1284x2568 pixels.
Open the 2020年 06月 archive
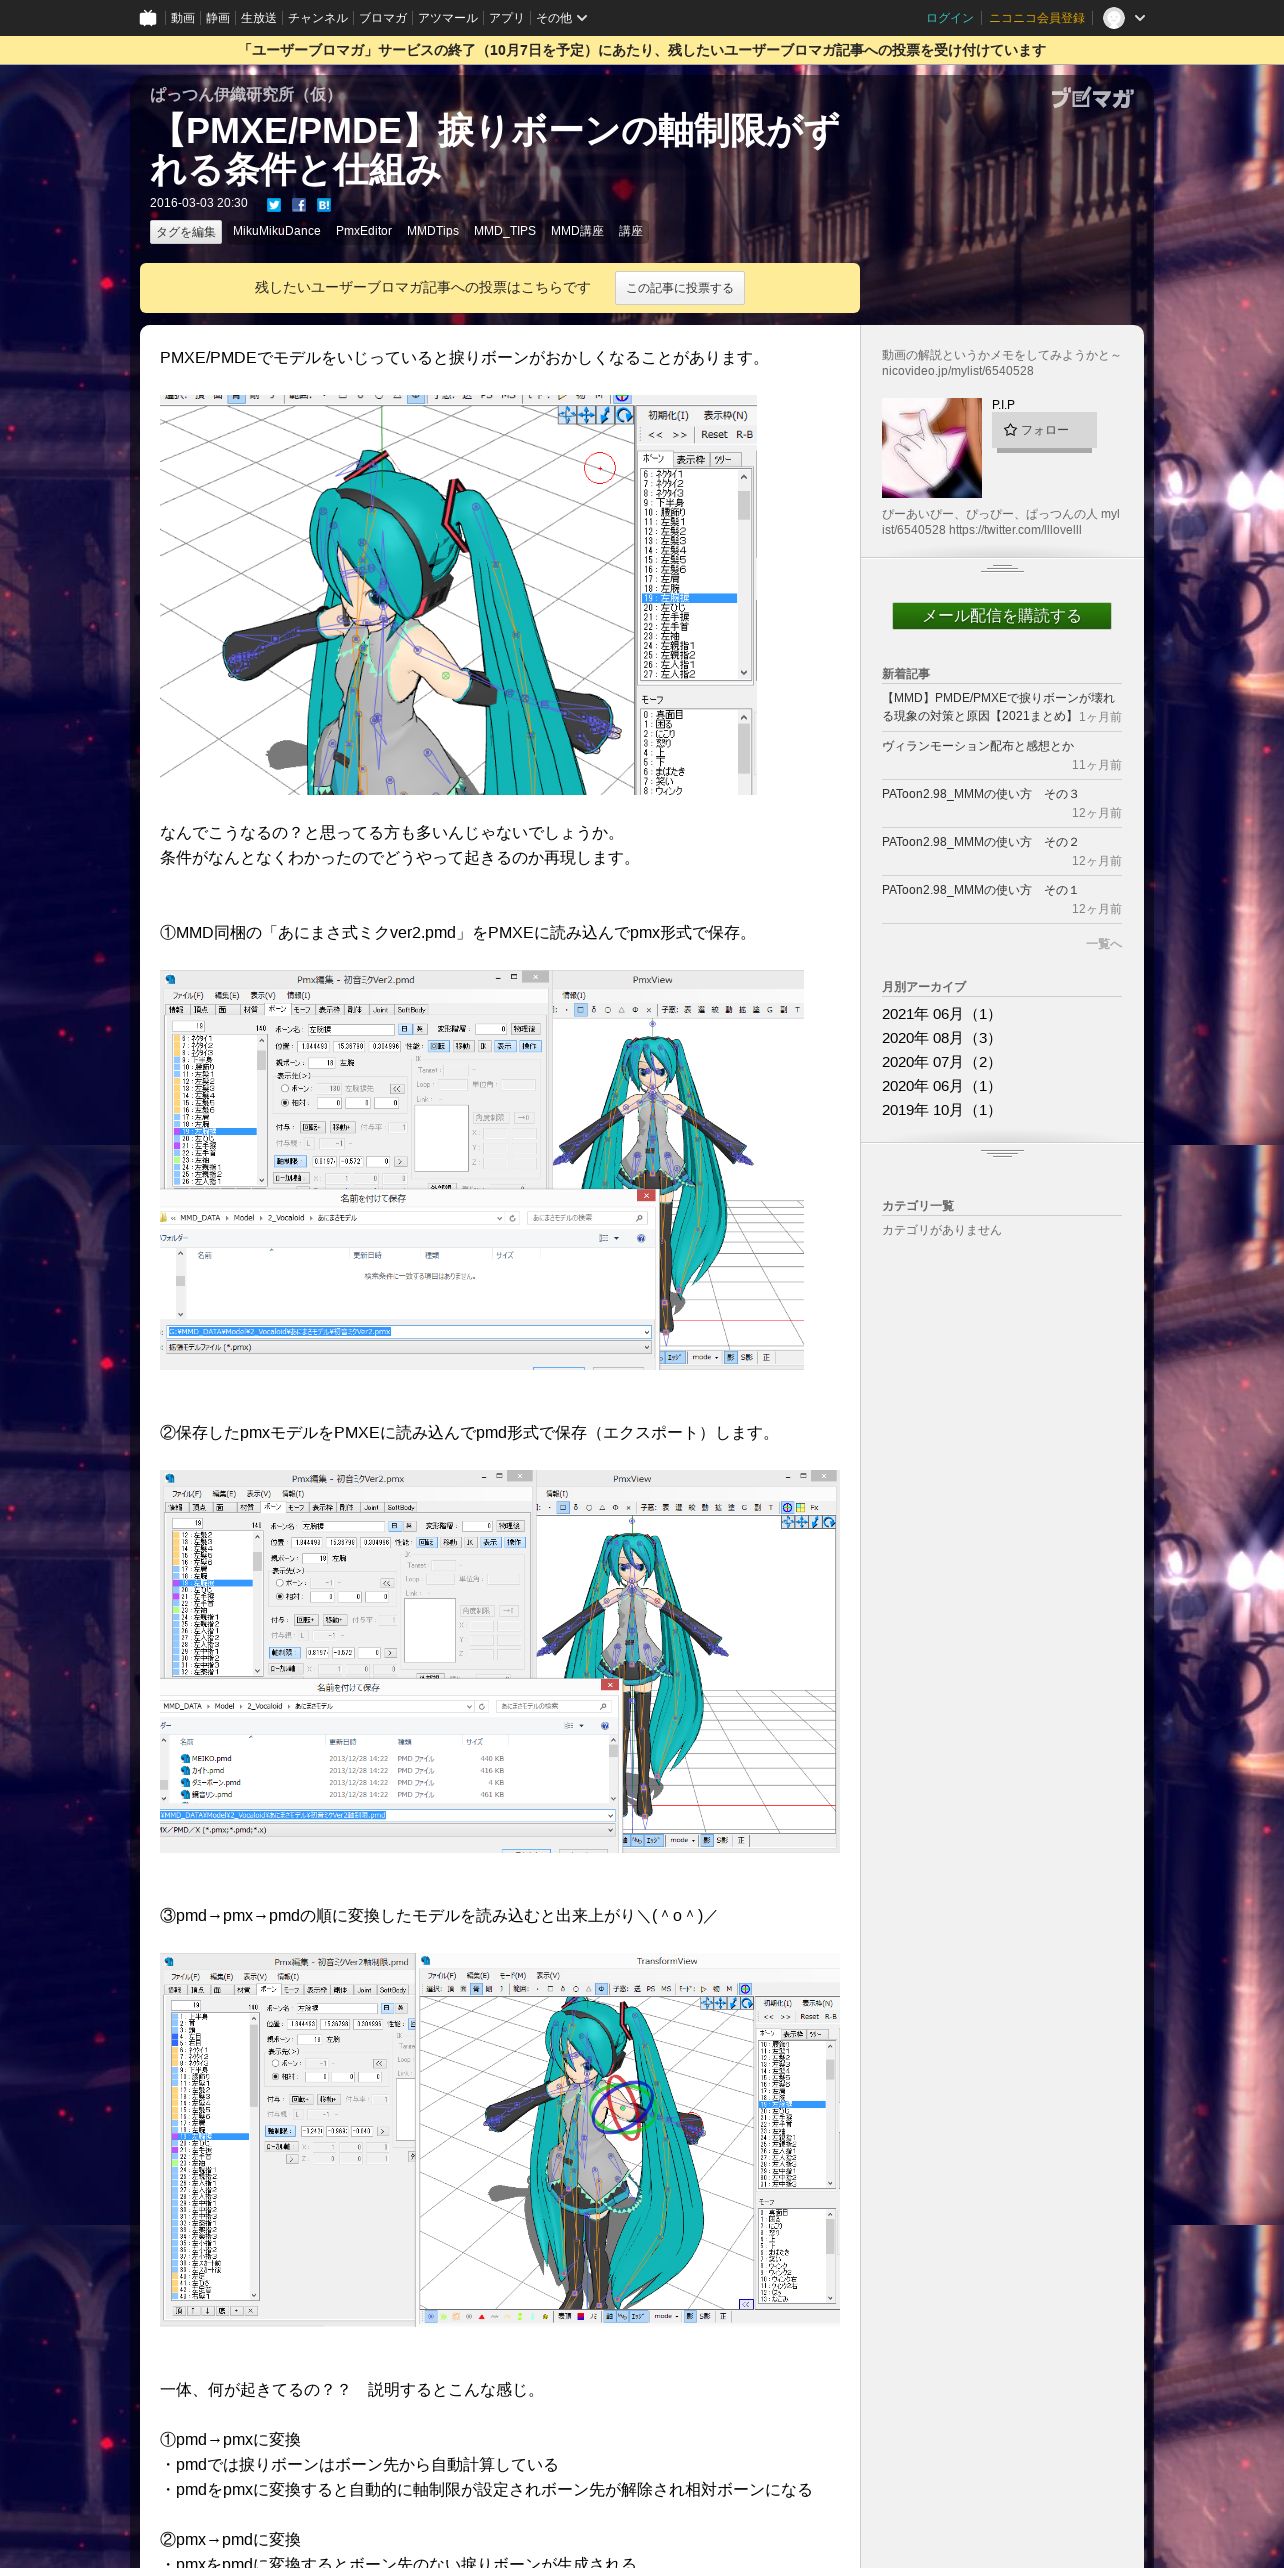938,1086
